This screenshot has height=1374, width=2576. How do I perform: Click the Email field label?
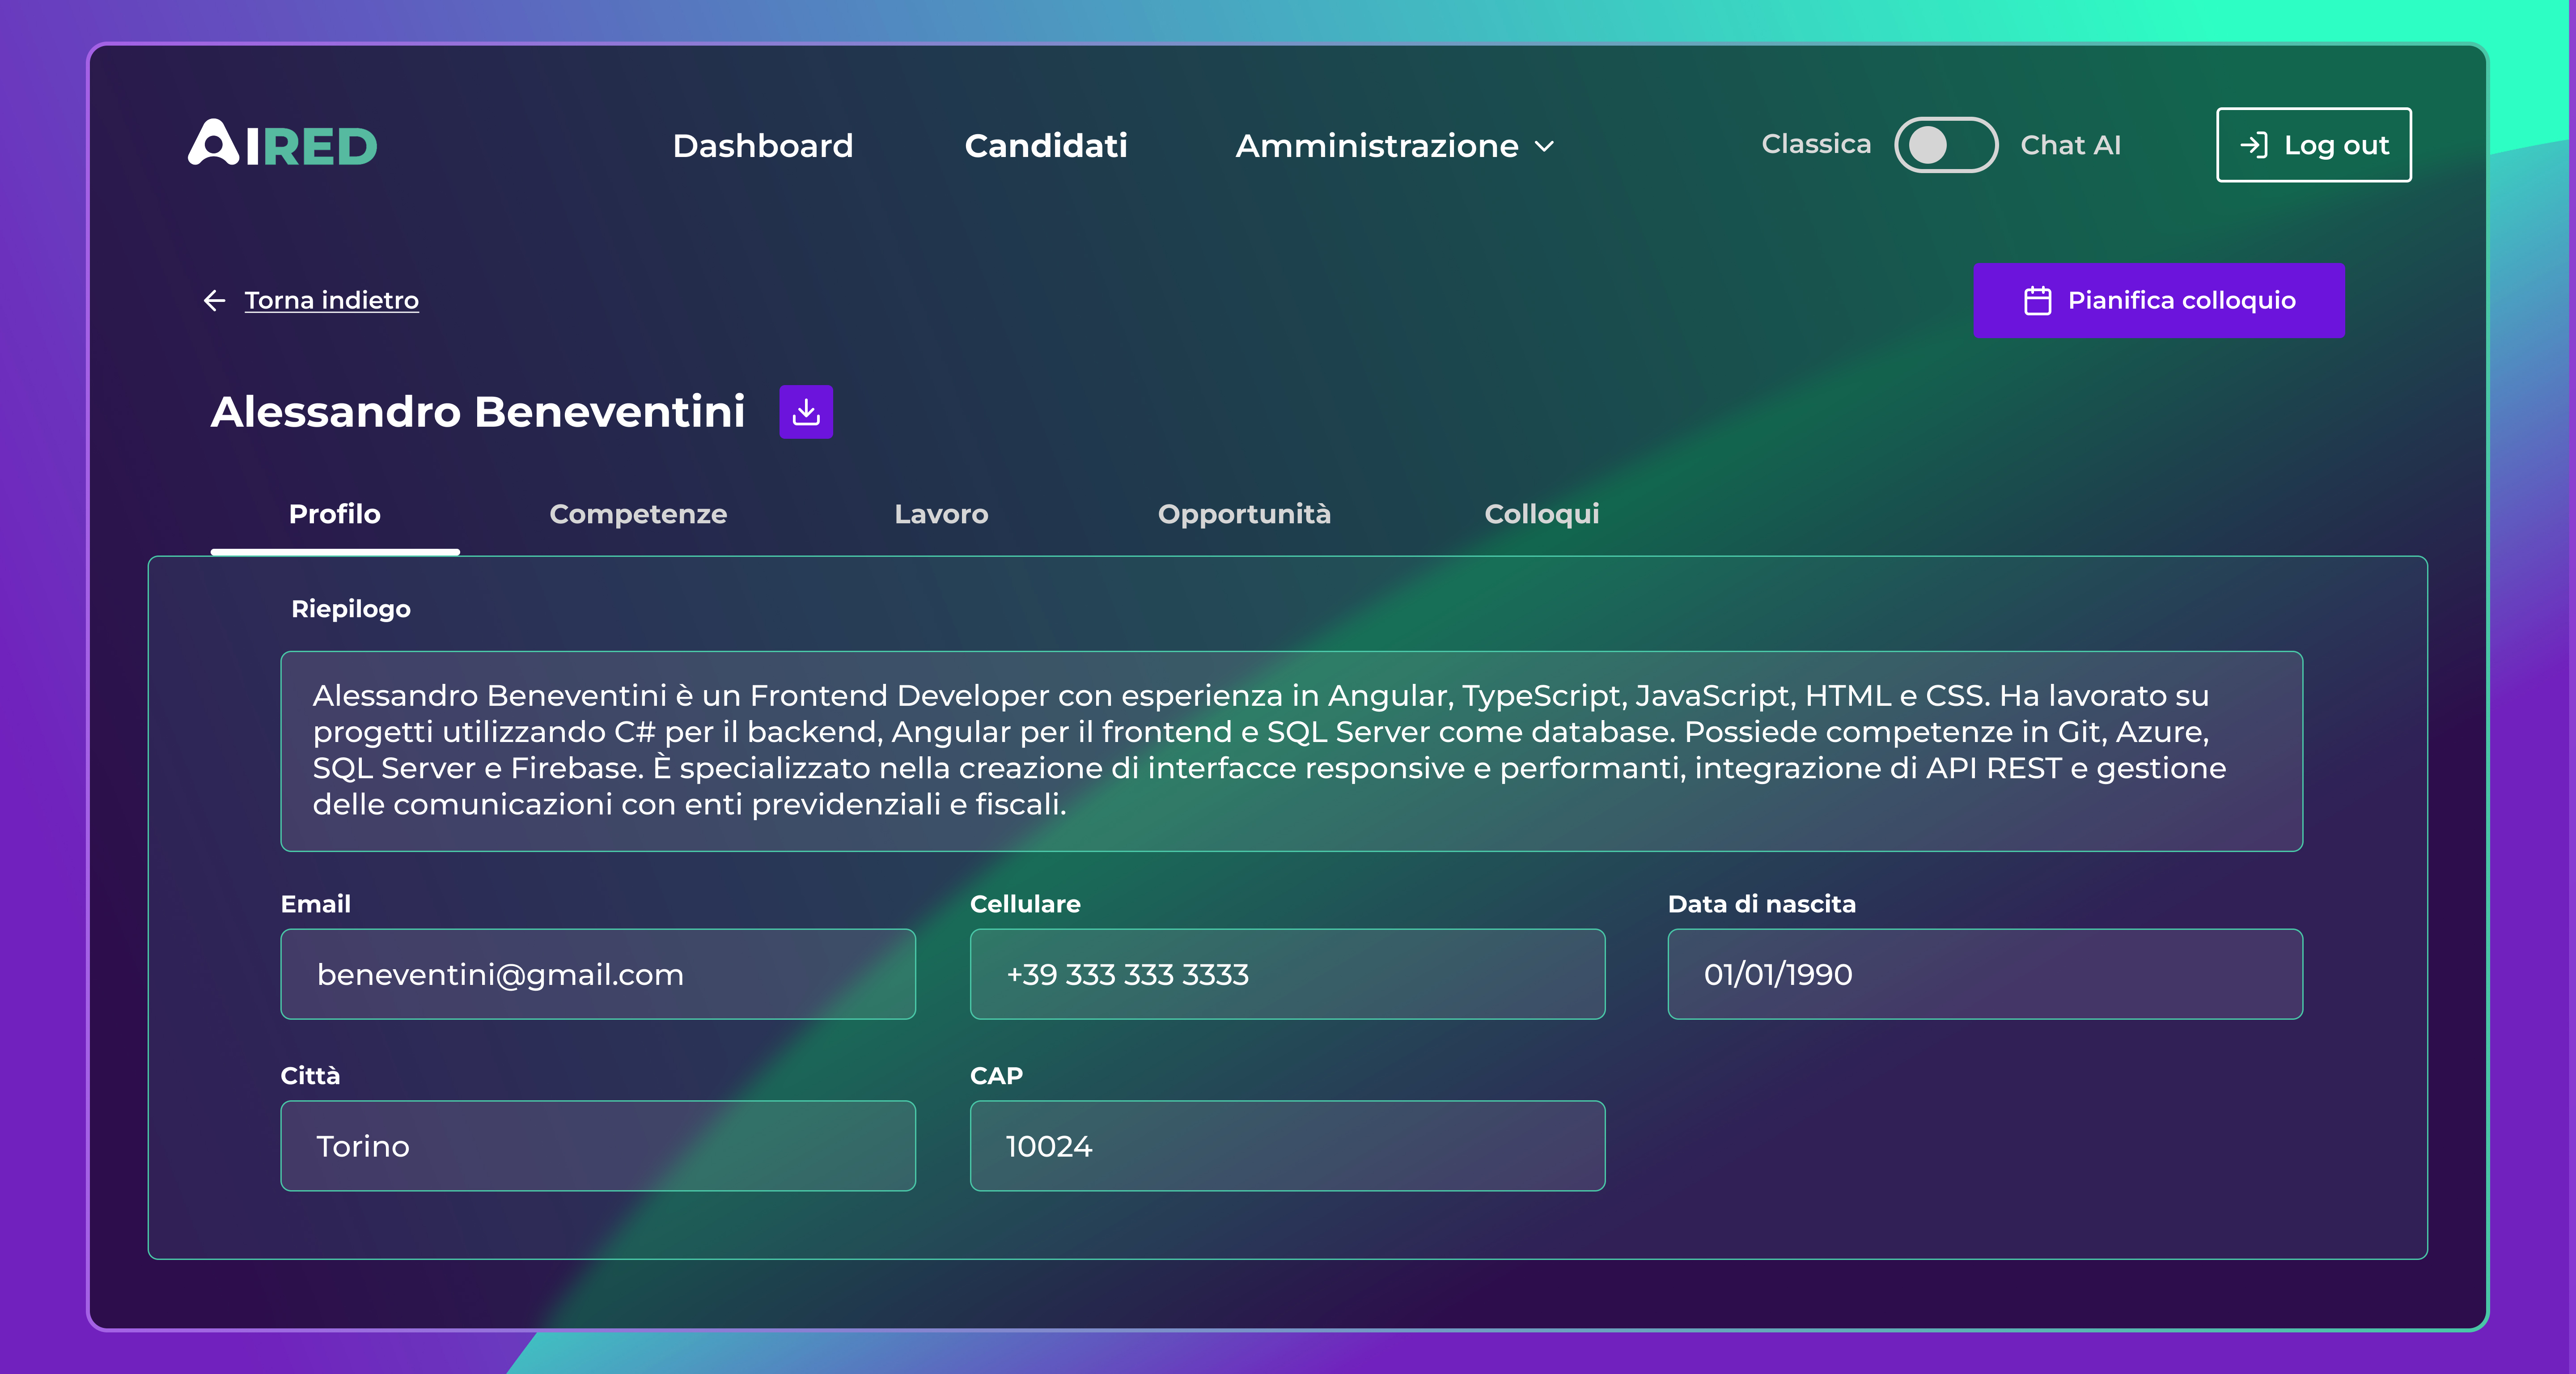coord(316,904)
